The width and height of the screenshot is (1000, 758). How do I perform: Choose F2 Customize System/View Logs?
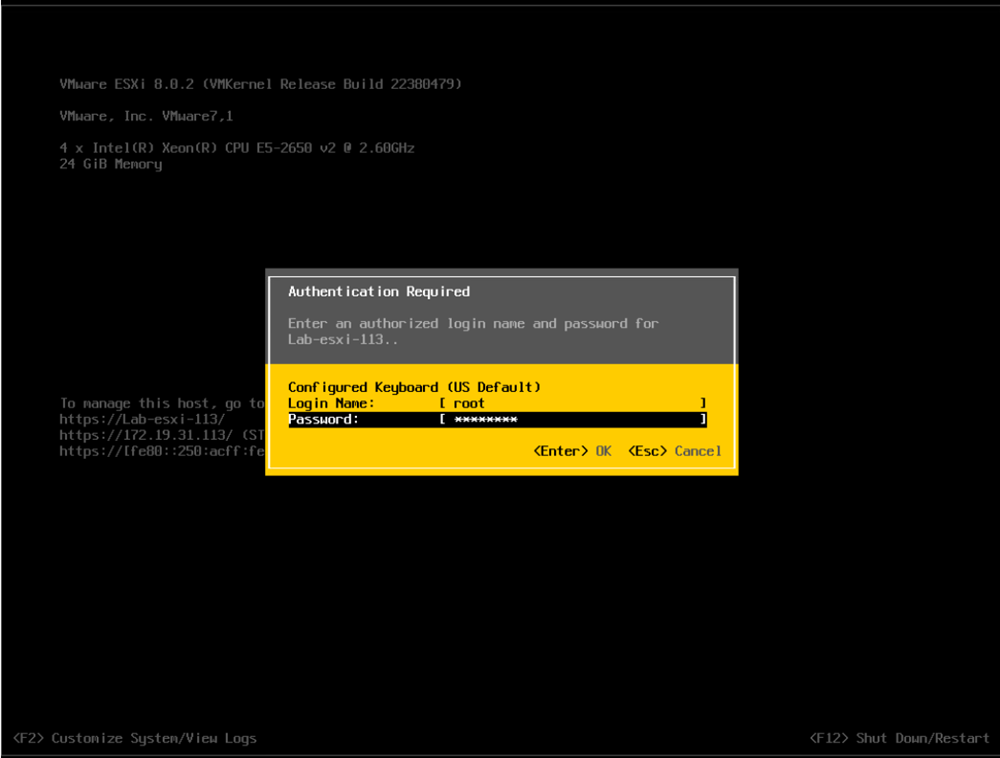point(135,738)
